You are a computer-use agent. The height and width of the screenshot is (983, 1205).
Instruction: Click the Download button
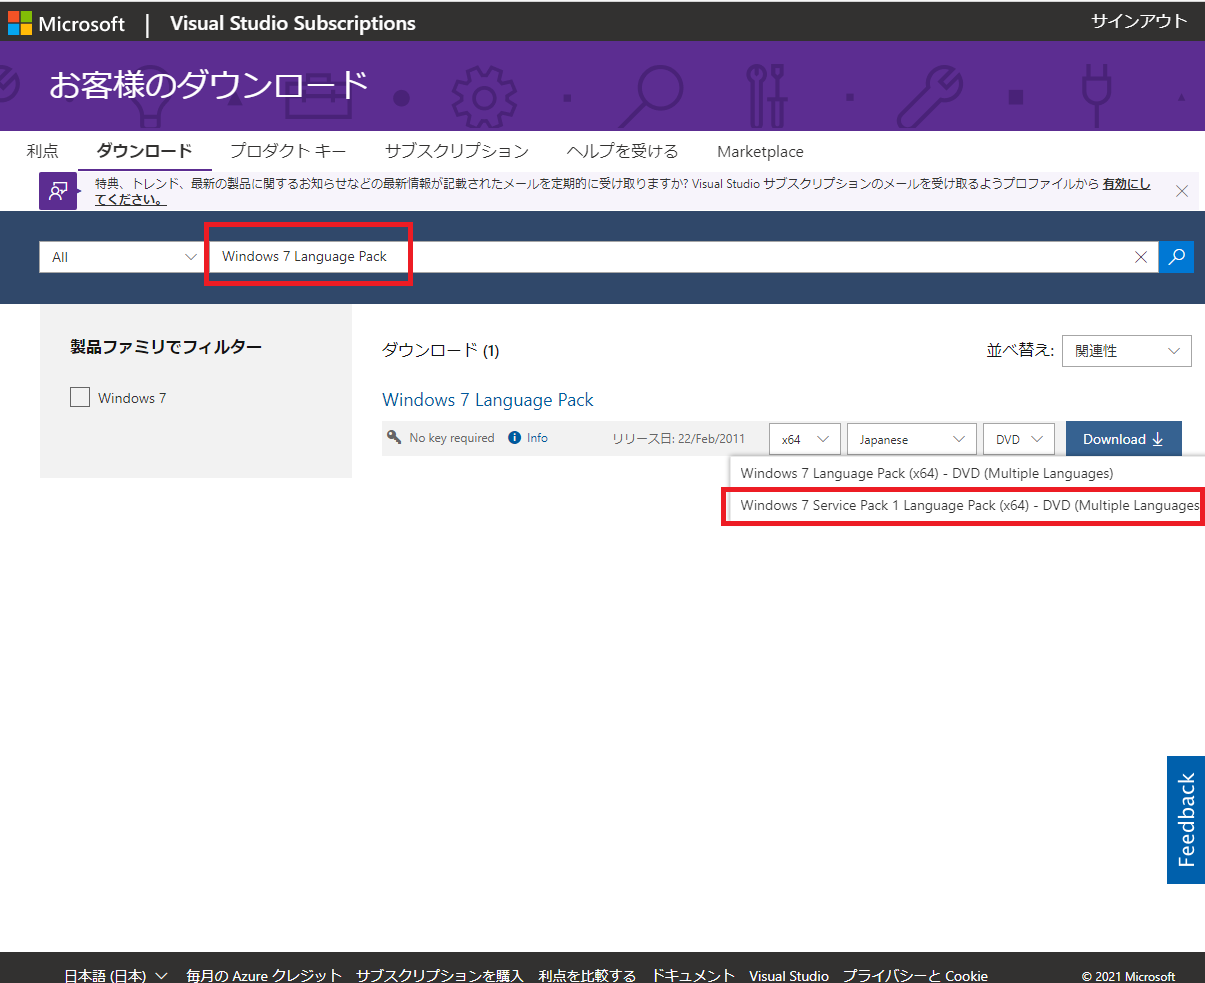pos(1124,439)
